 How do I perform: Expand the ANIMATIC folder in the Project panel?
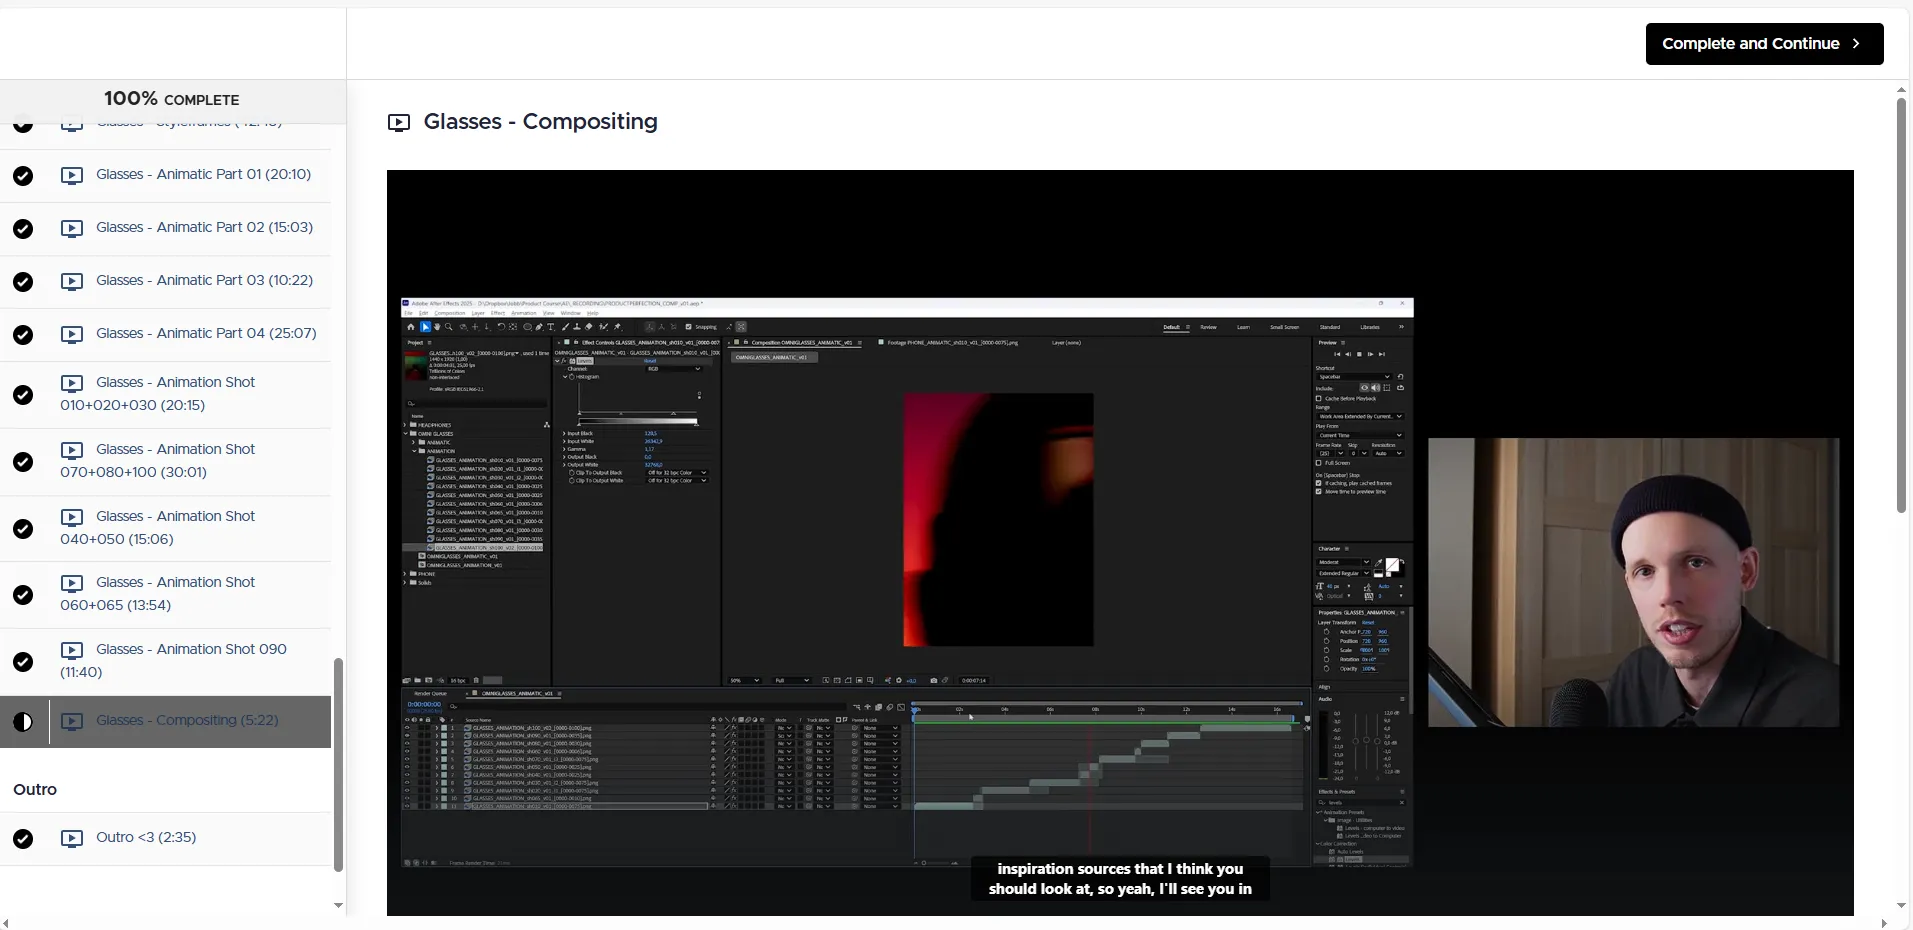(x=412, y=443)
